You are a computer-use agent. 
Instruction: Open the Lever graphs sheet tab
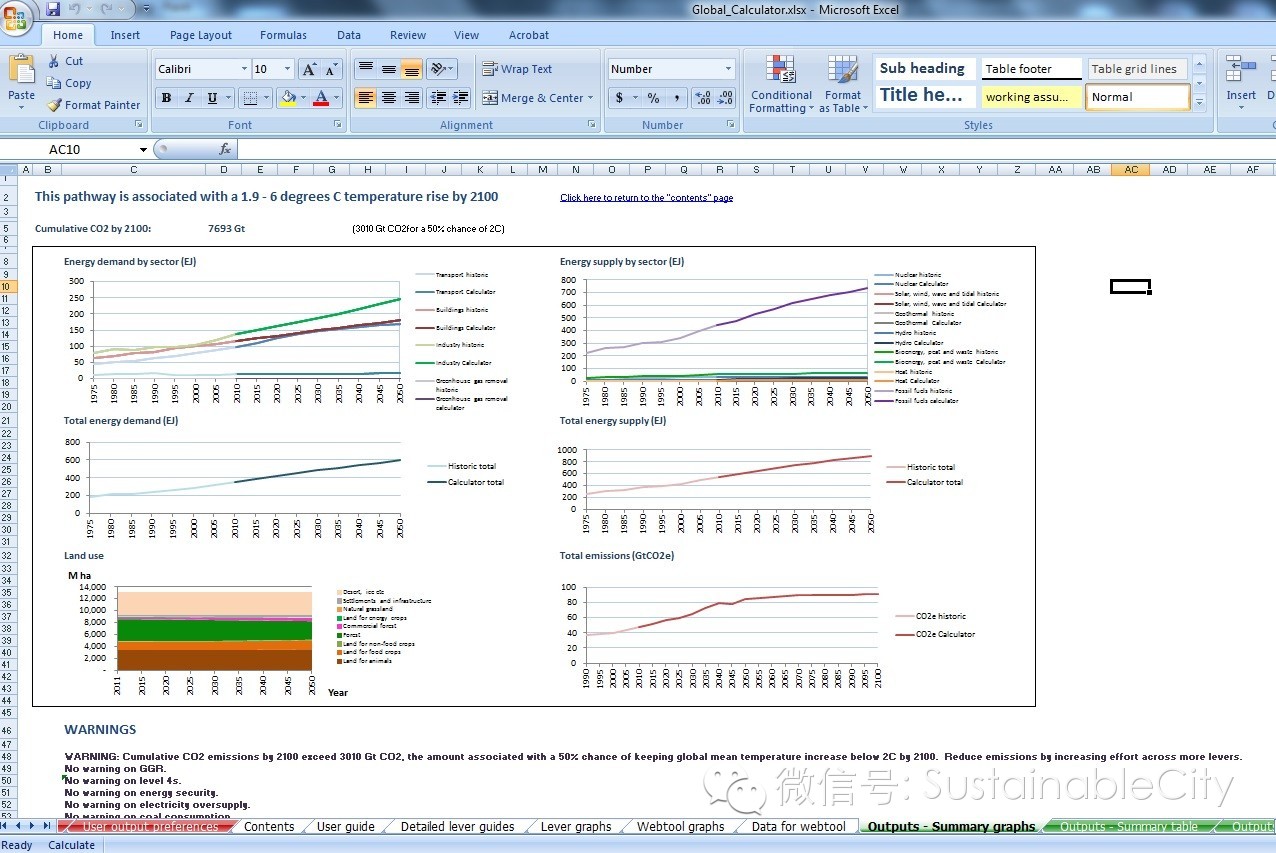576,827
